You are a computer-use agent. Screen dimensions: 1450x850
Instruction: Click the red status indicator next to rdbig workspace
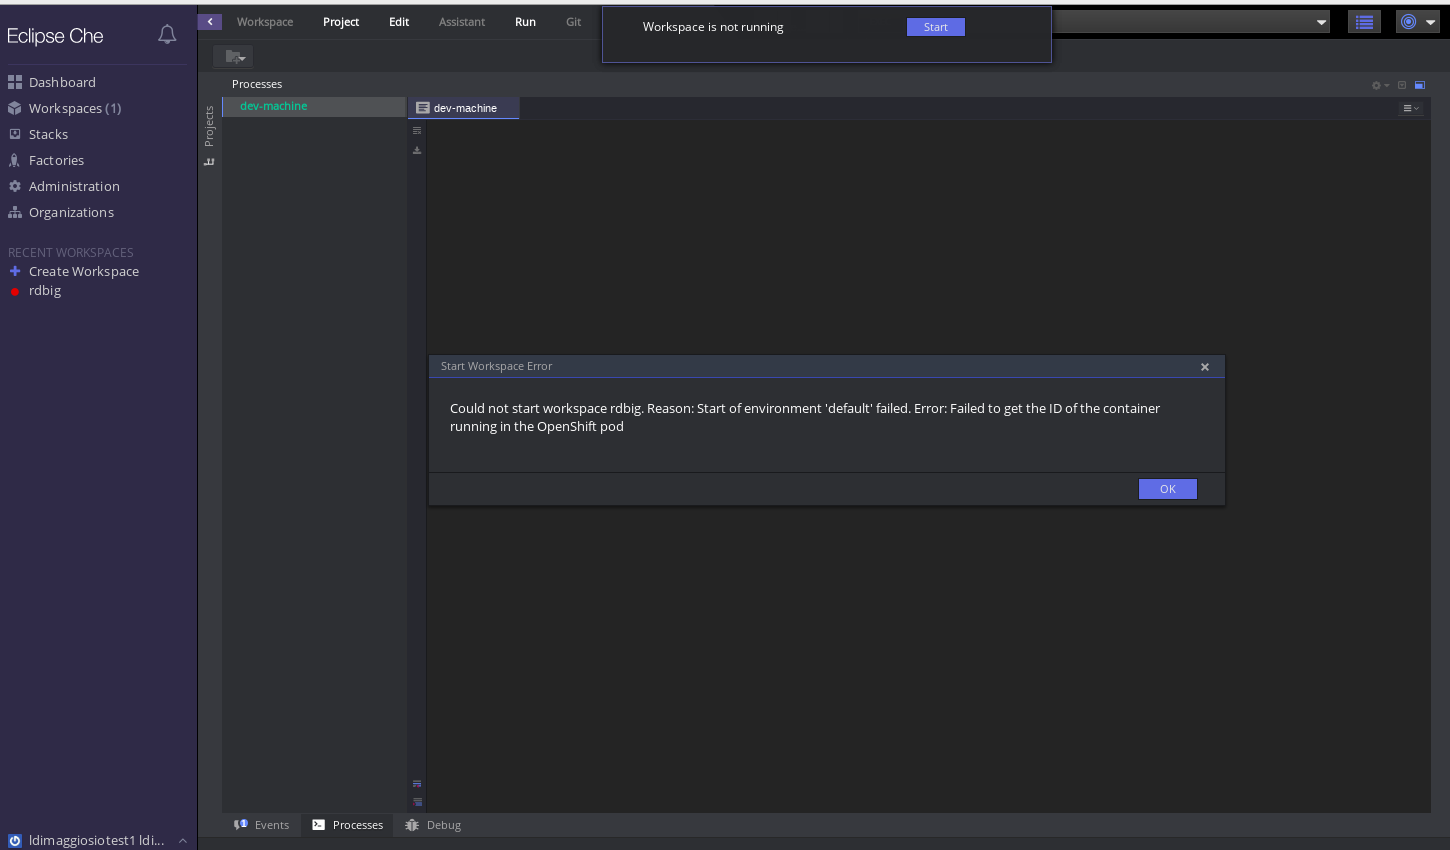tap(14, 291)
